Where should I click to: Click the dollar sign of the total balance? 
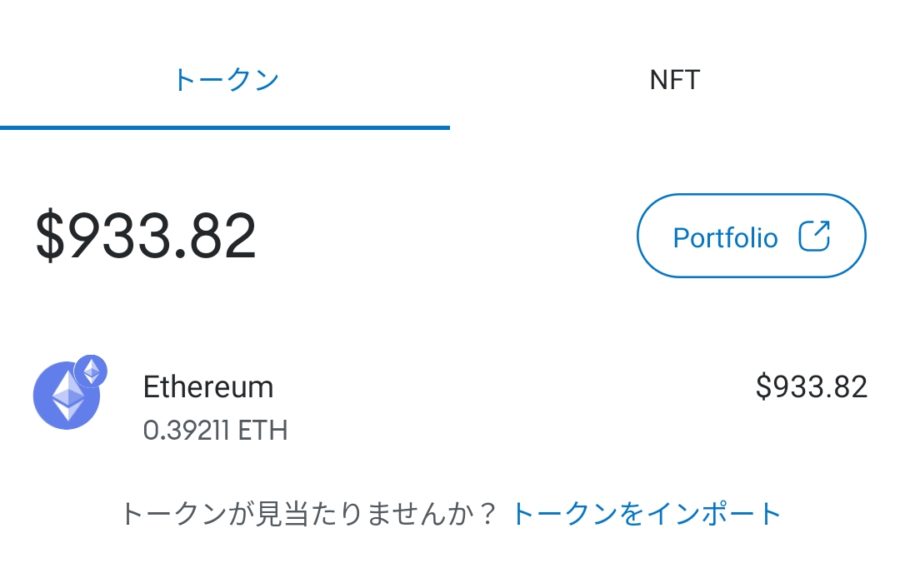(x=49, y=236)
